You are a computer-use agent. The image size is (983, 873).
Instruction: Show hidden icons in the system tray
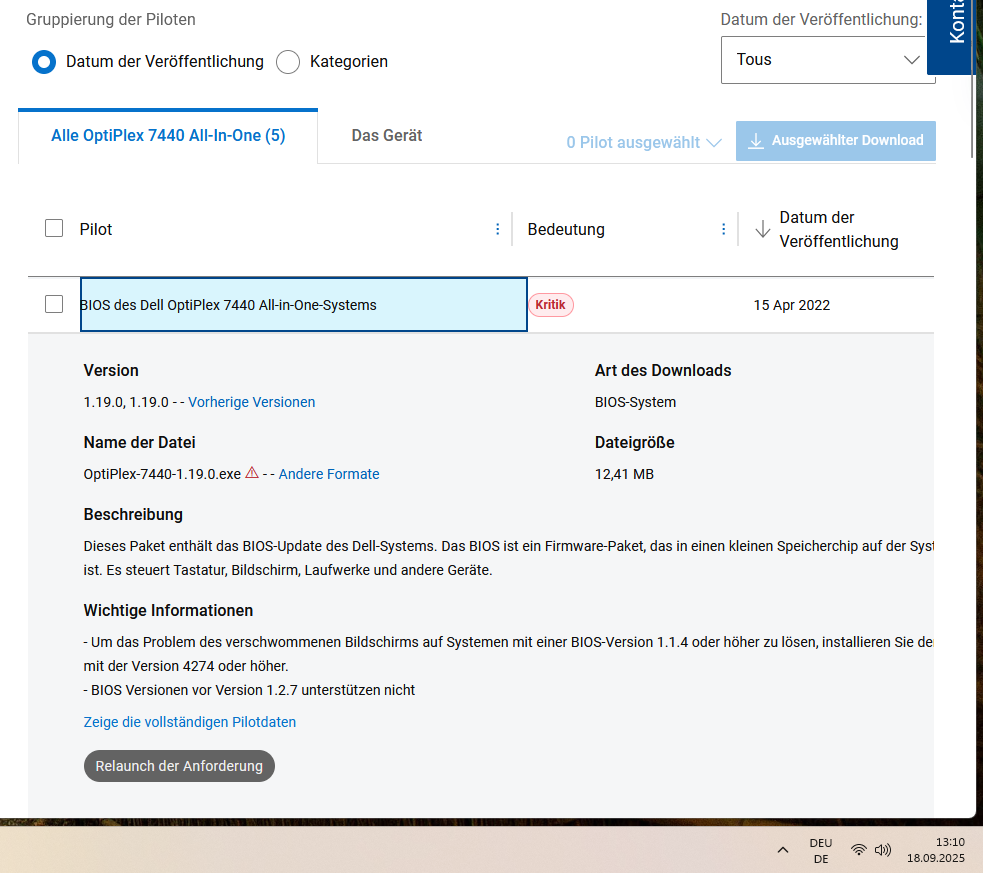[x=782, y=850]
